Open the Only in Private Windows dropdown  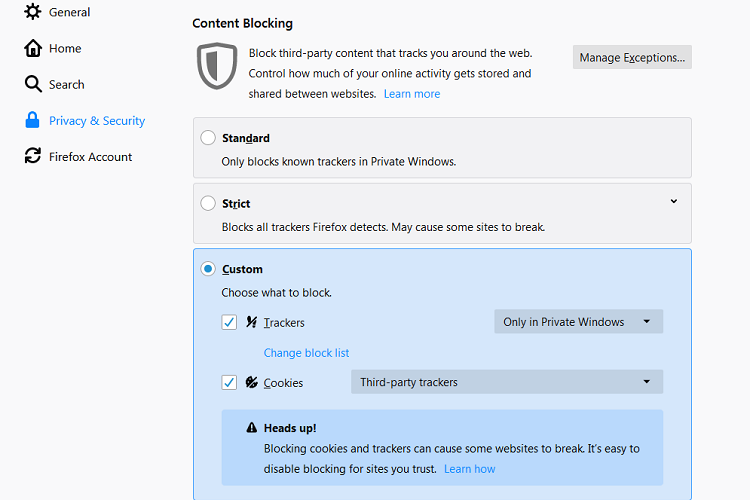[x=578, y=322]
